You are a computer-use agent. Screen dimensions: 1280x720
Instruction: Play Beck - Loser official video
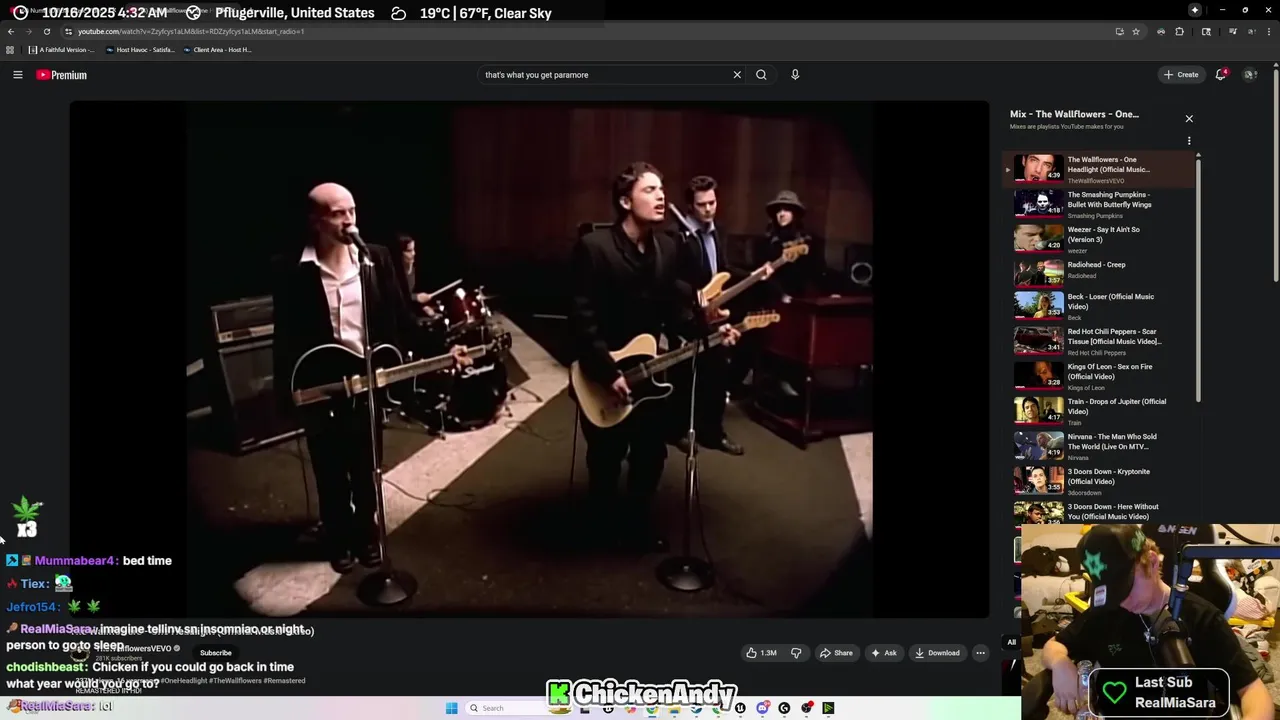point(1100,306)
